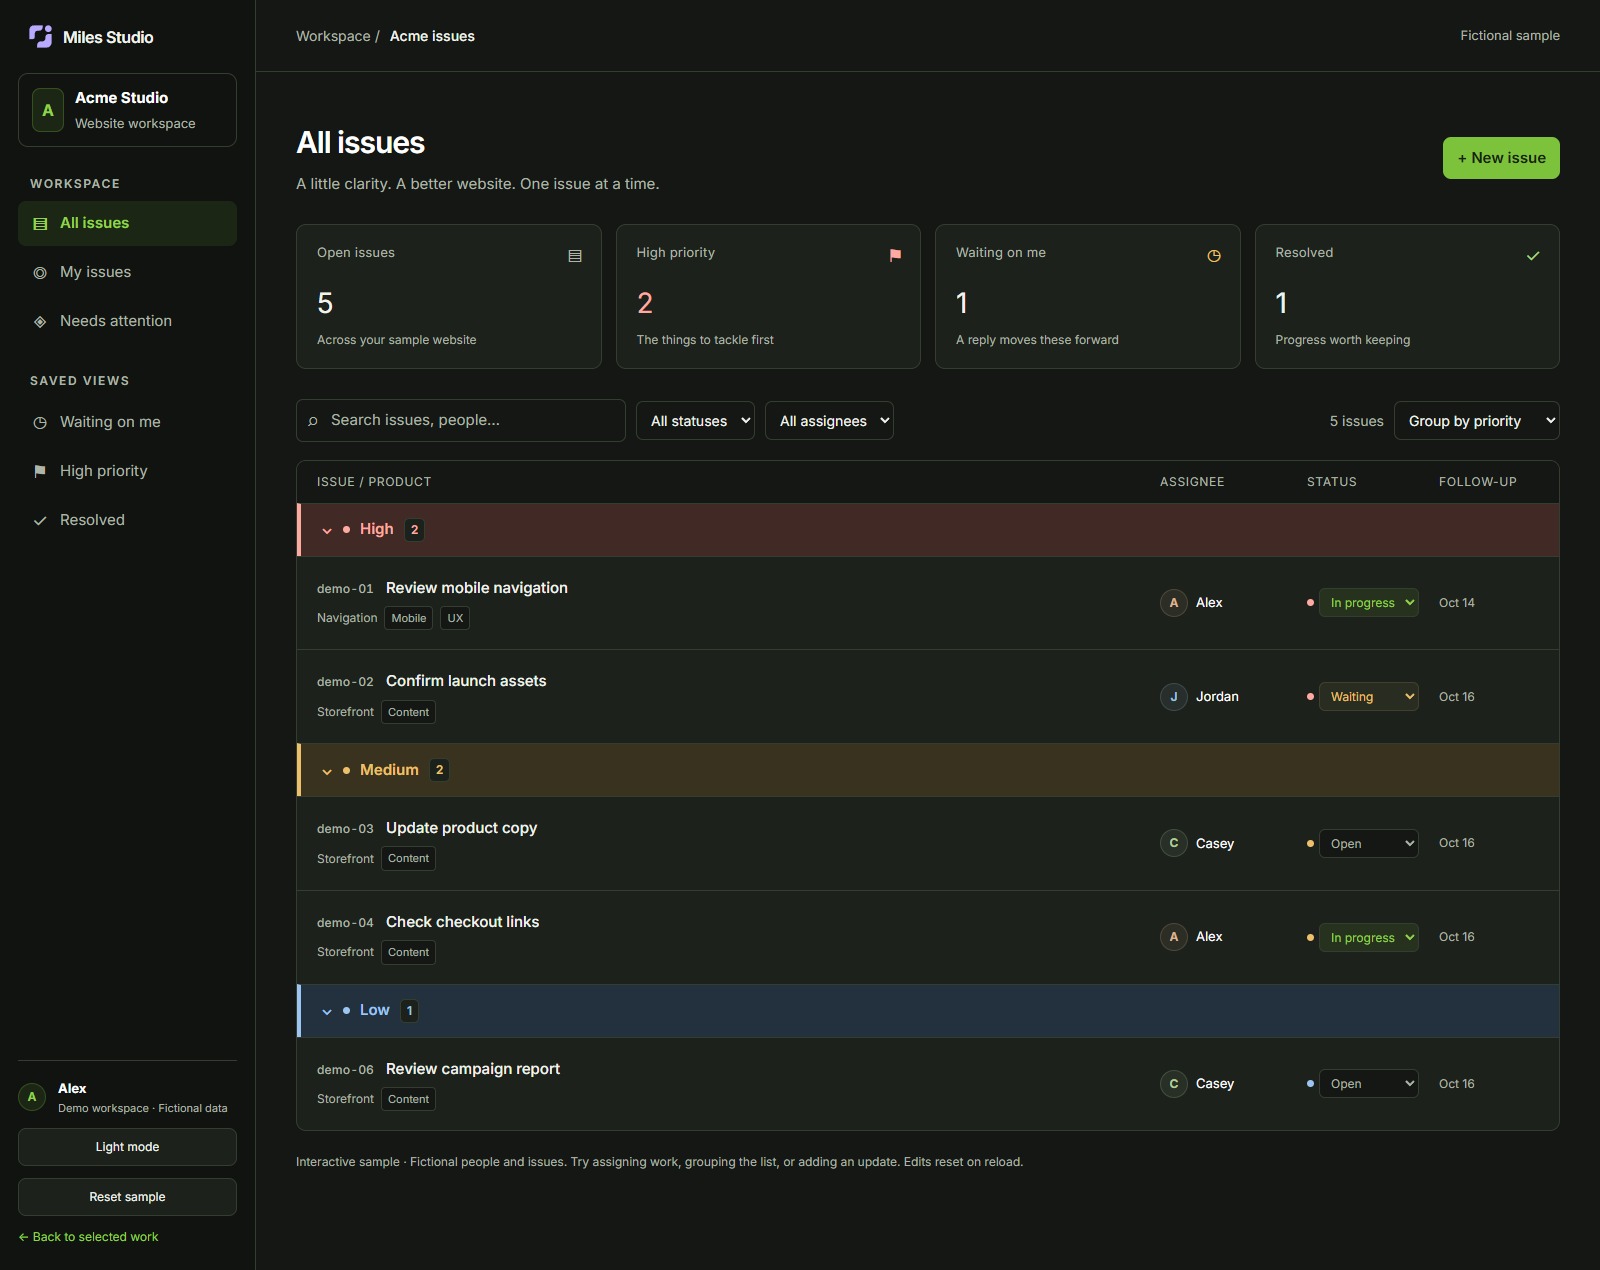Change status for Review campaign report
The image size is (1600, 1270).
[1368, 1084]
